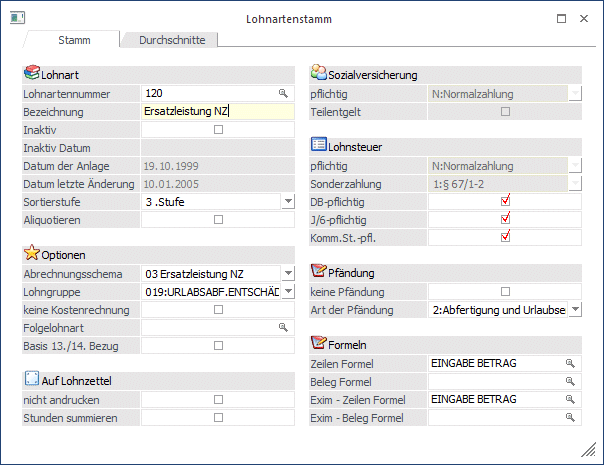Click the Bezeichnung text field
The width and height of the screenshot is (604, 465).
tap(217, 111)
